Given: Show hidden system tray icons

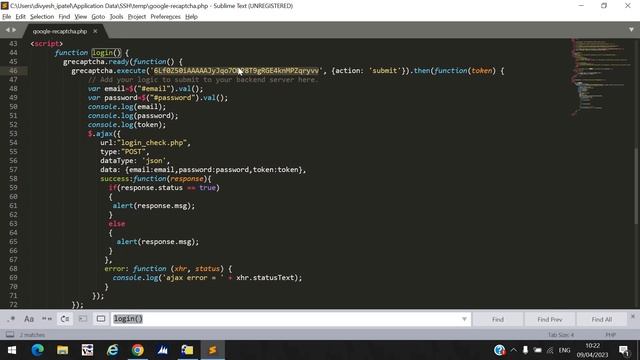Looking at the screenshot, I should coord(513,350).
